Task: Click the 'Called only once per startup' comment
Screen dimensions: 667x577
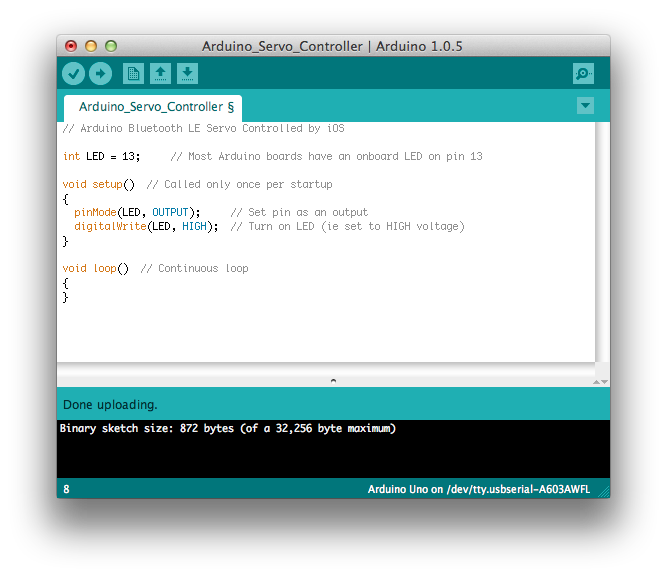Action: tap(239, 185)
